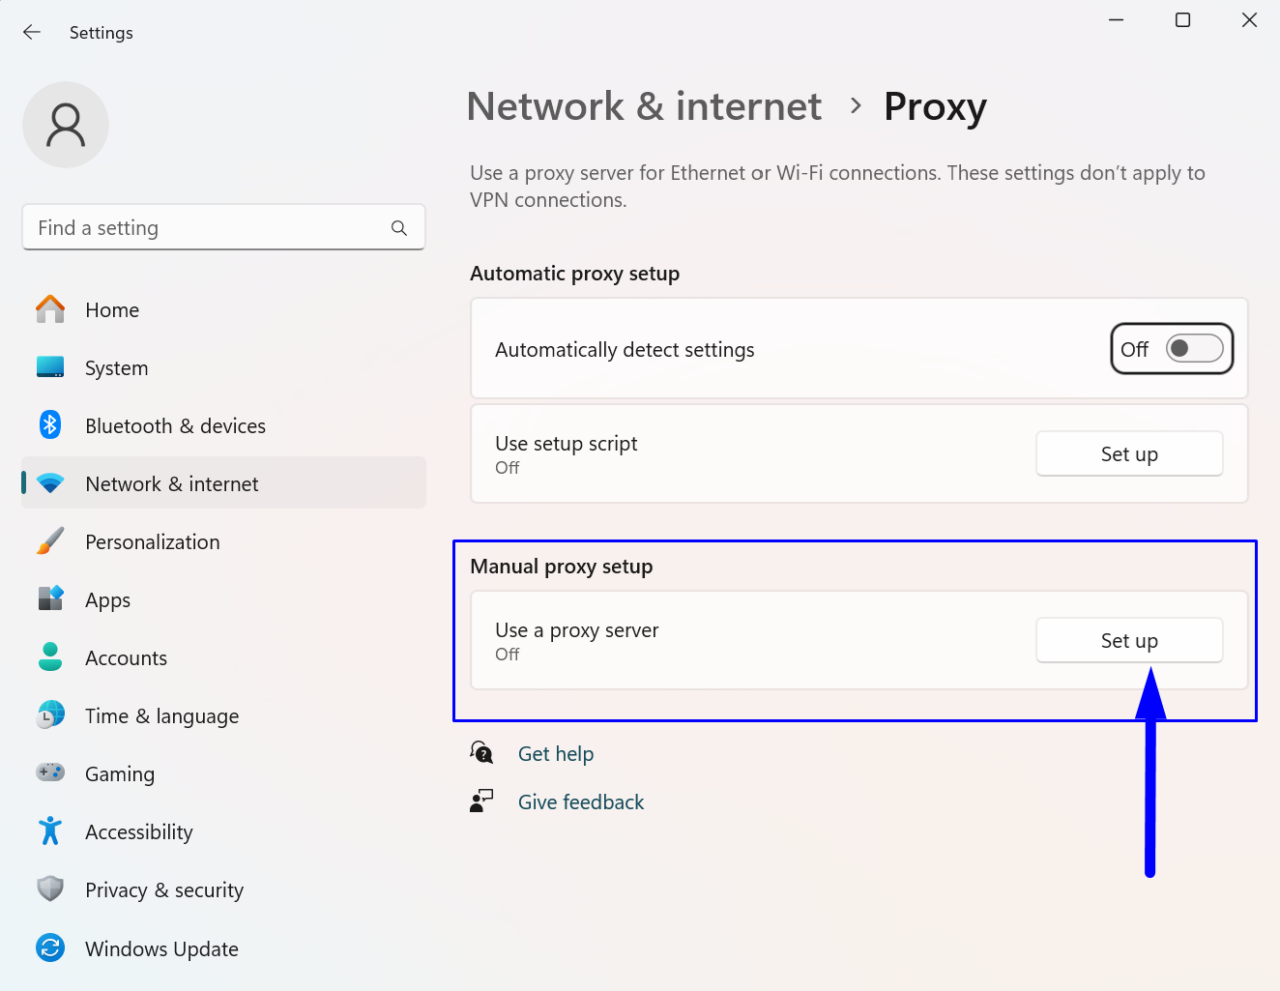Open Accessibility settings
This screenshot has width=1280, height=991.
tap(139, 831)
